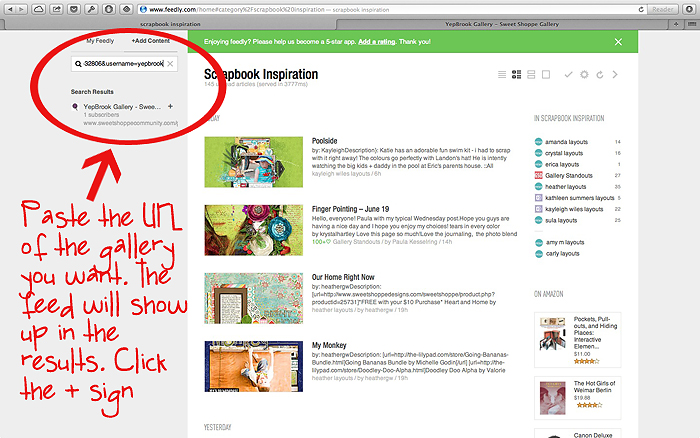This screenshot has height=438, width=700.
Task: Add YepBrook Gallery feed with plus sign
Action: pyautogui.click(x=170, y=106)
